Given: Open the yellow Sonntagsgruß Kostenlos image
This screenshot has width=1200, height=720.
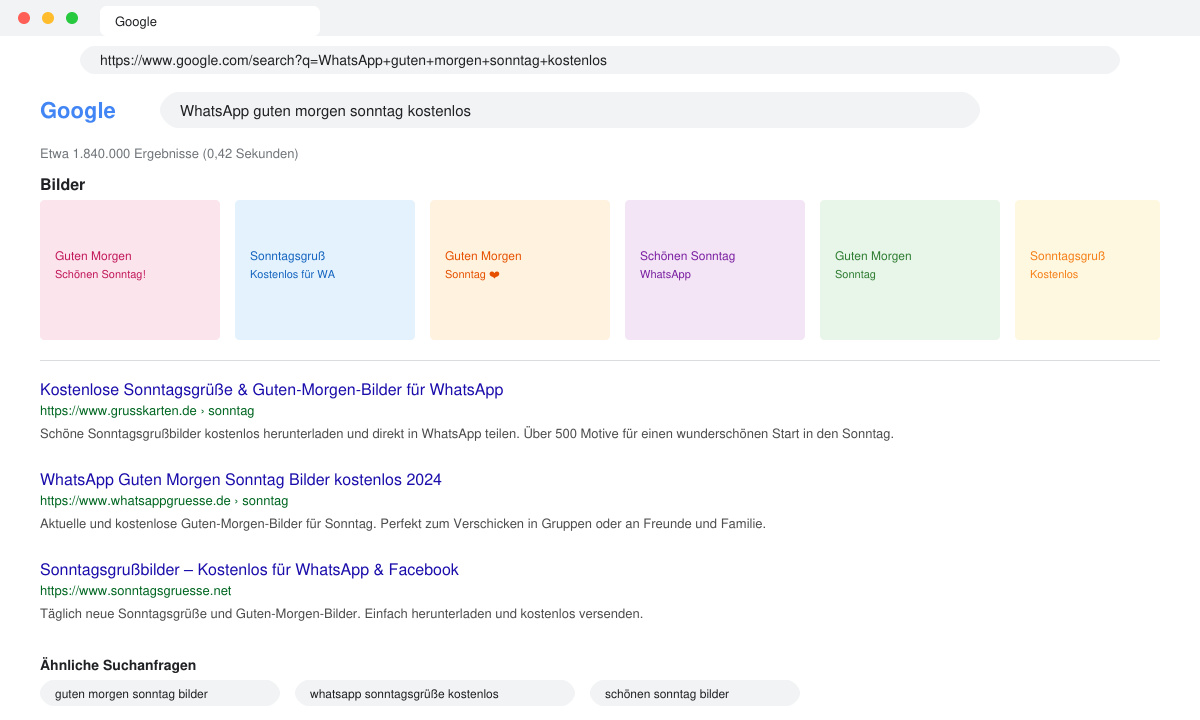Looking at the screenshot, I should click(1087, 270).
